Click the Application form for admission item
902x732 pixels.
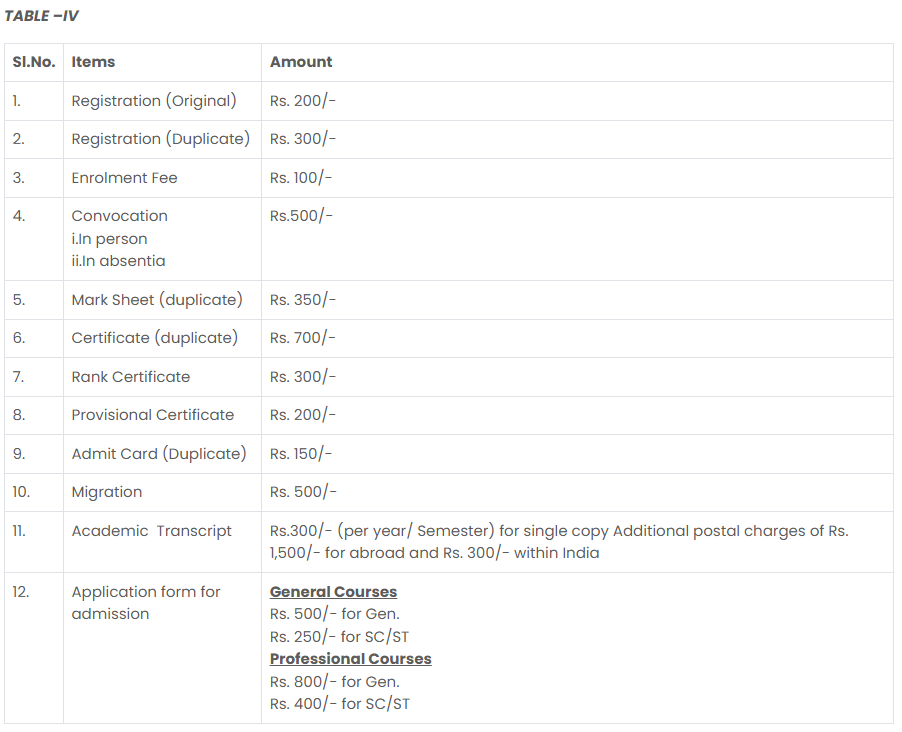(146, 602)
